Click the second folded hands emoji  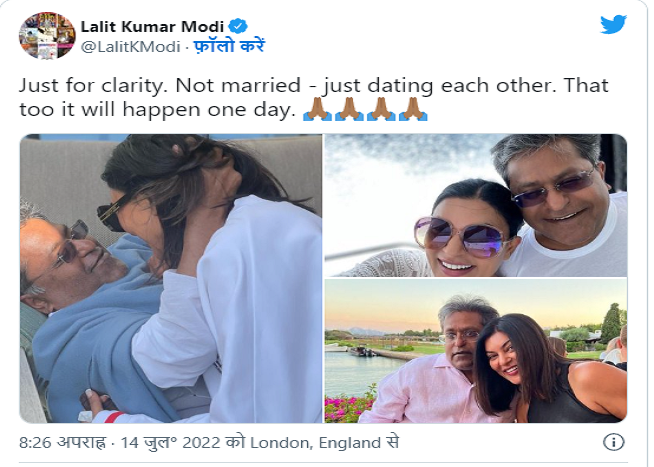349,109
